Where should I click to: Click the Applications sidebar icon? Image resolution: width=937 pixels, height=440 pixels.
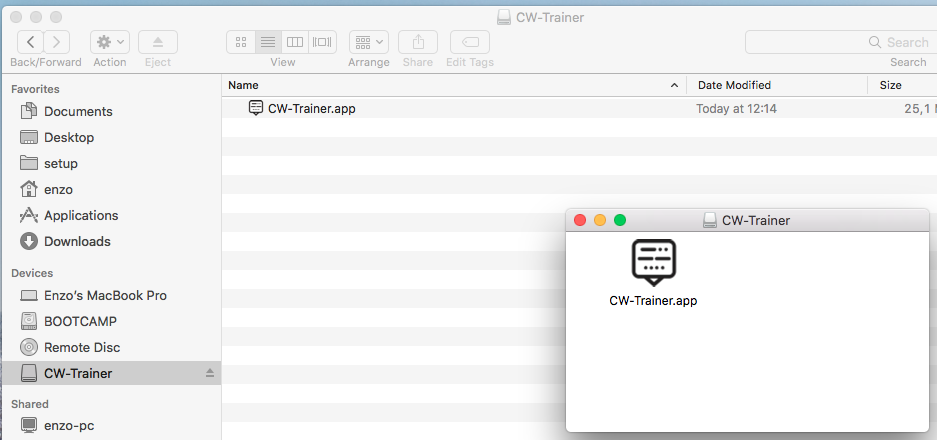pyautogui.click(x=29, y=215)
